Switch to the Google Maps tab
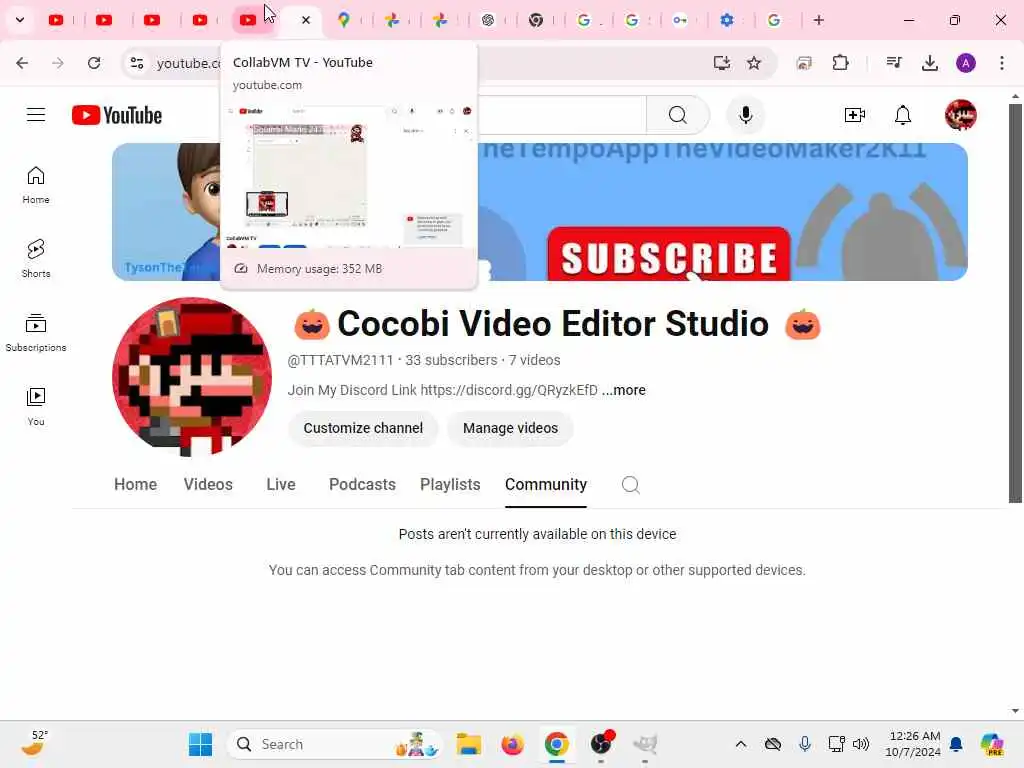The width and height of the screenshot is (1024, 768). [x=344, y=20]
